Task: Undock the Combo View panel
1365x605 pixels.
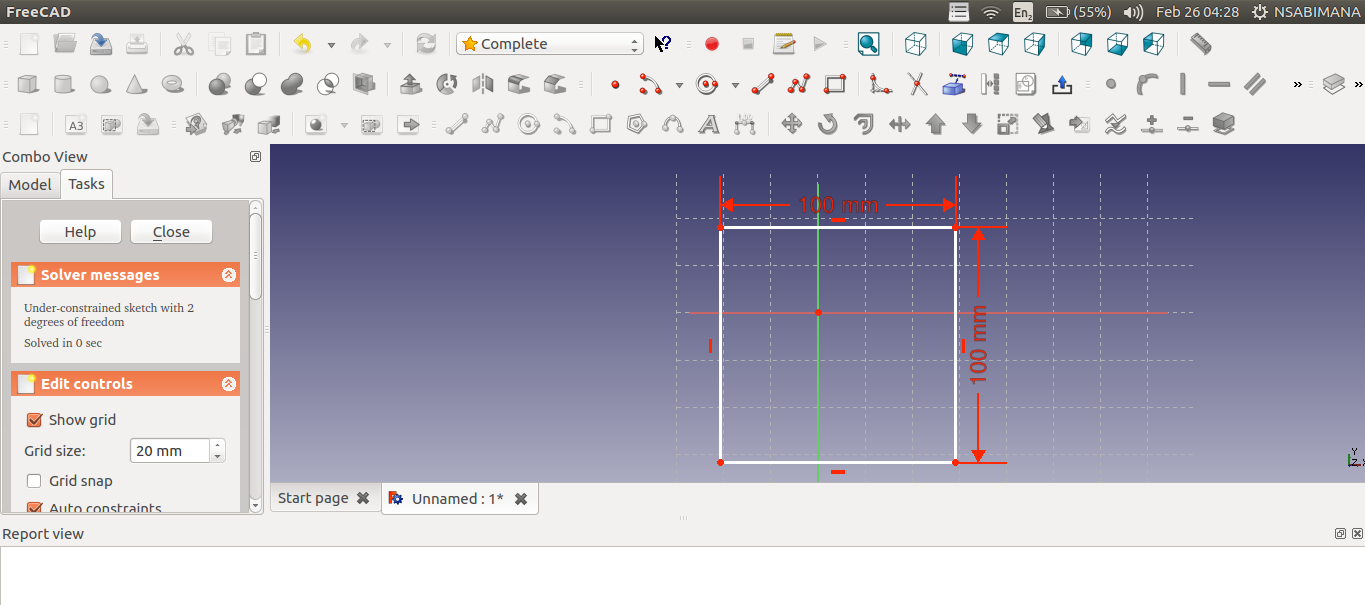Action: click(x=255, y=157)
